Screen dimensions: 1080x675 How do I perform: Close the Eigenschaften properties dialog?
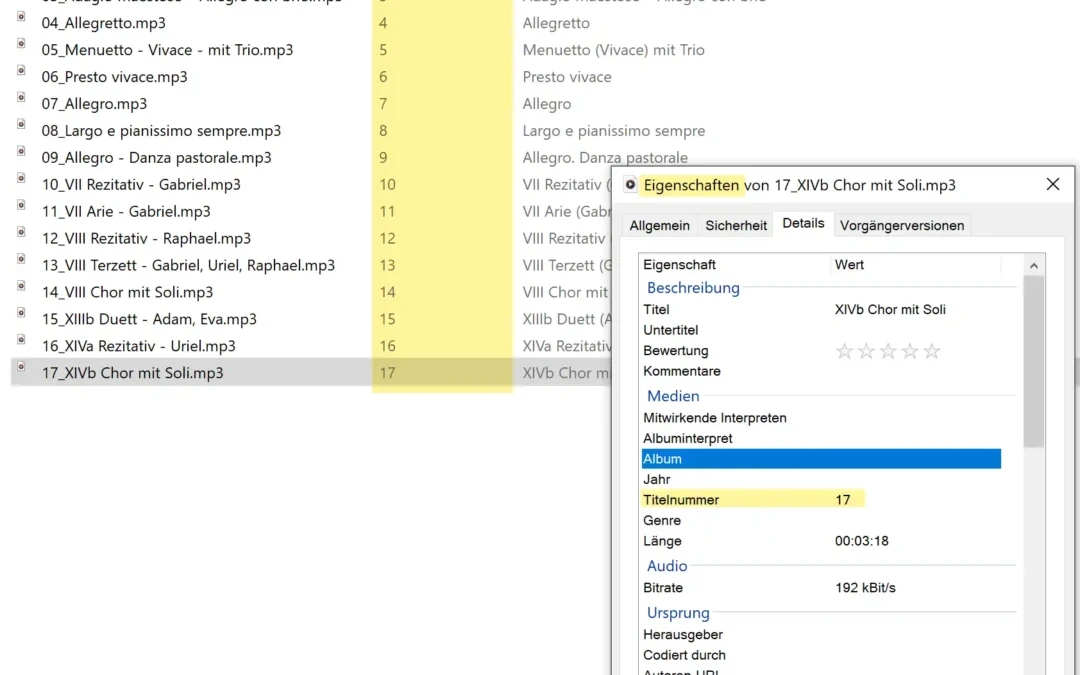(1052, 185)
